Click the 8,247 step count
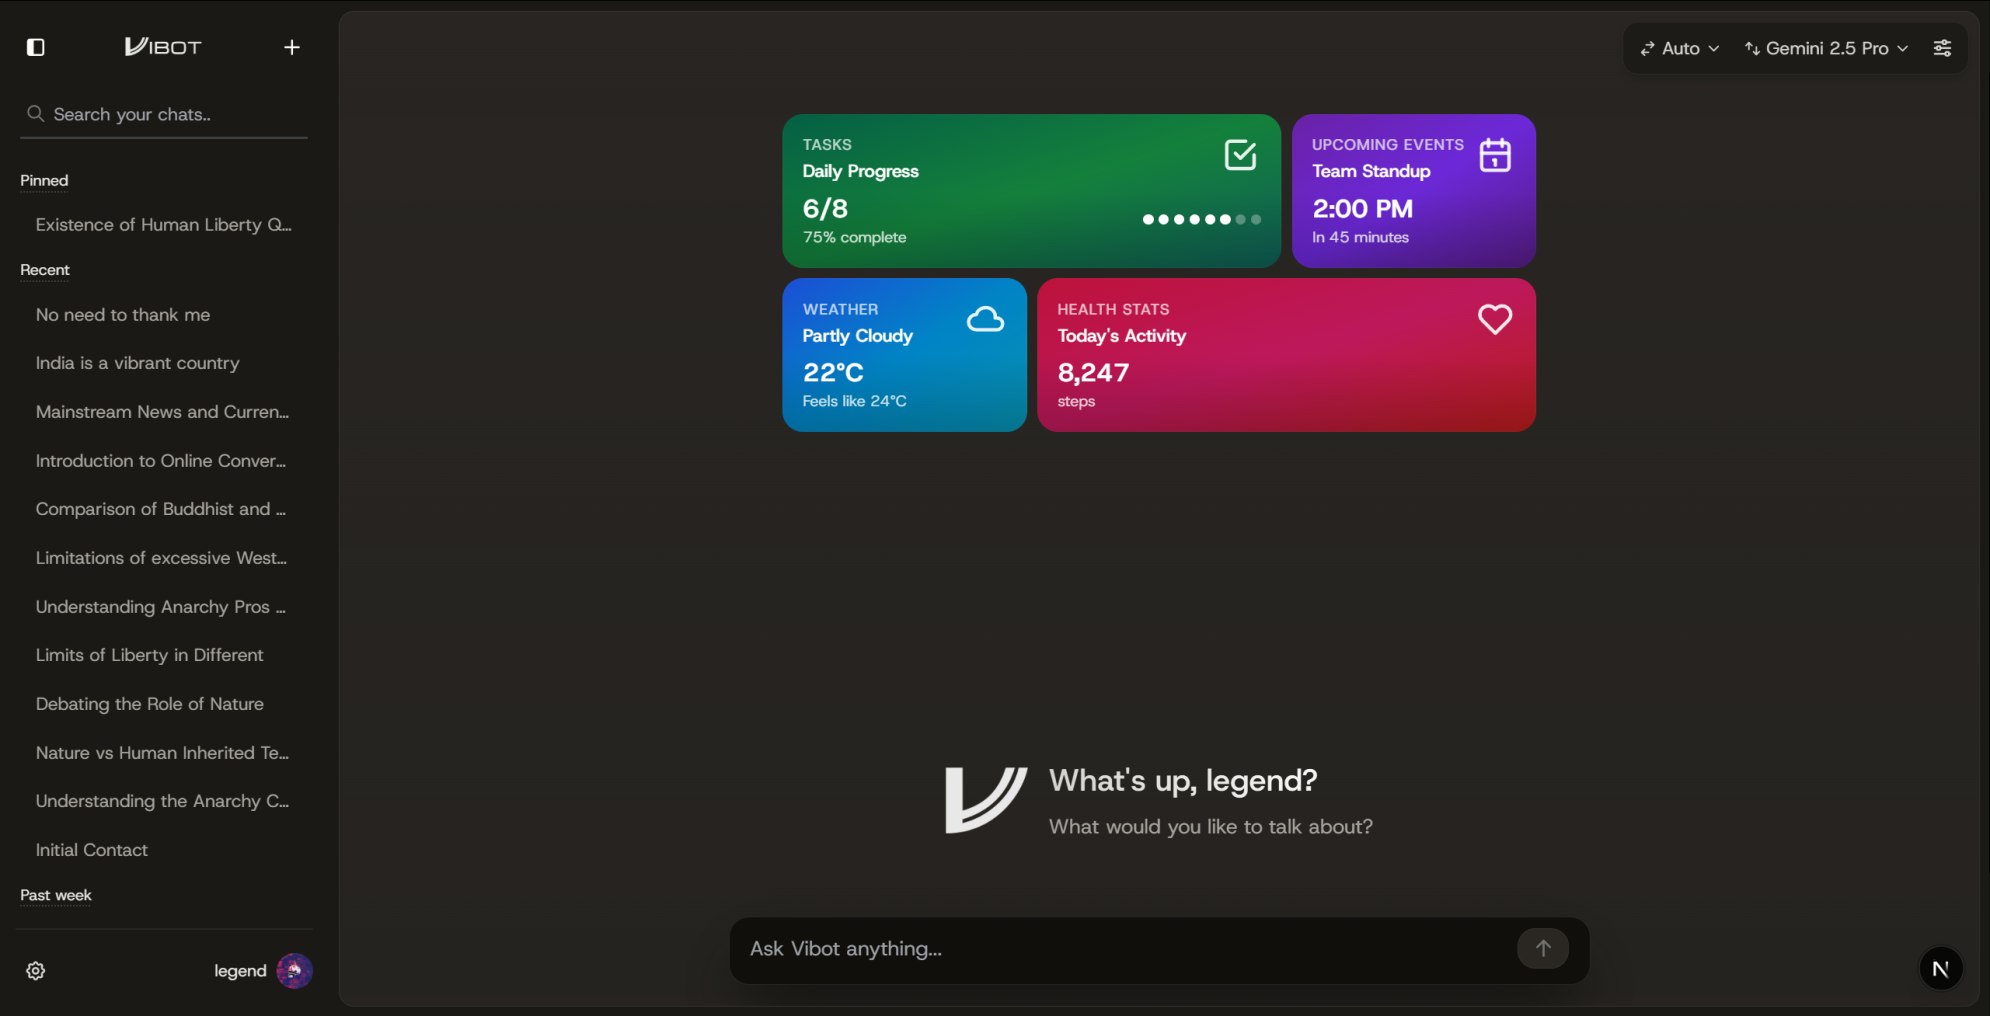 (x=1093, y=373)
